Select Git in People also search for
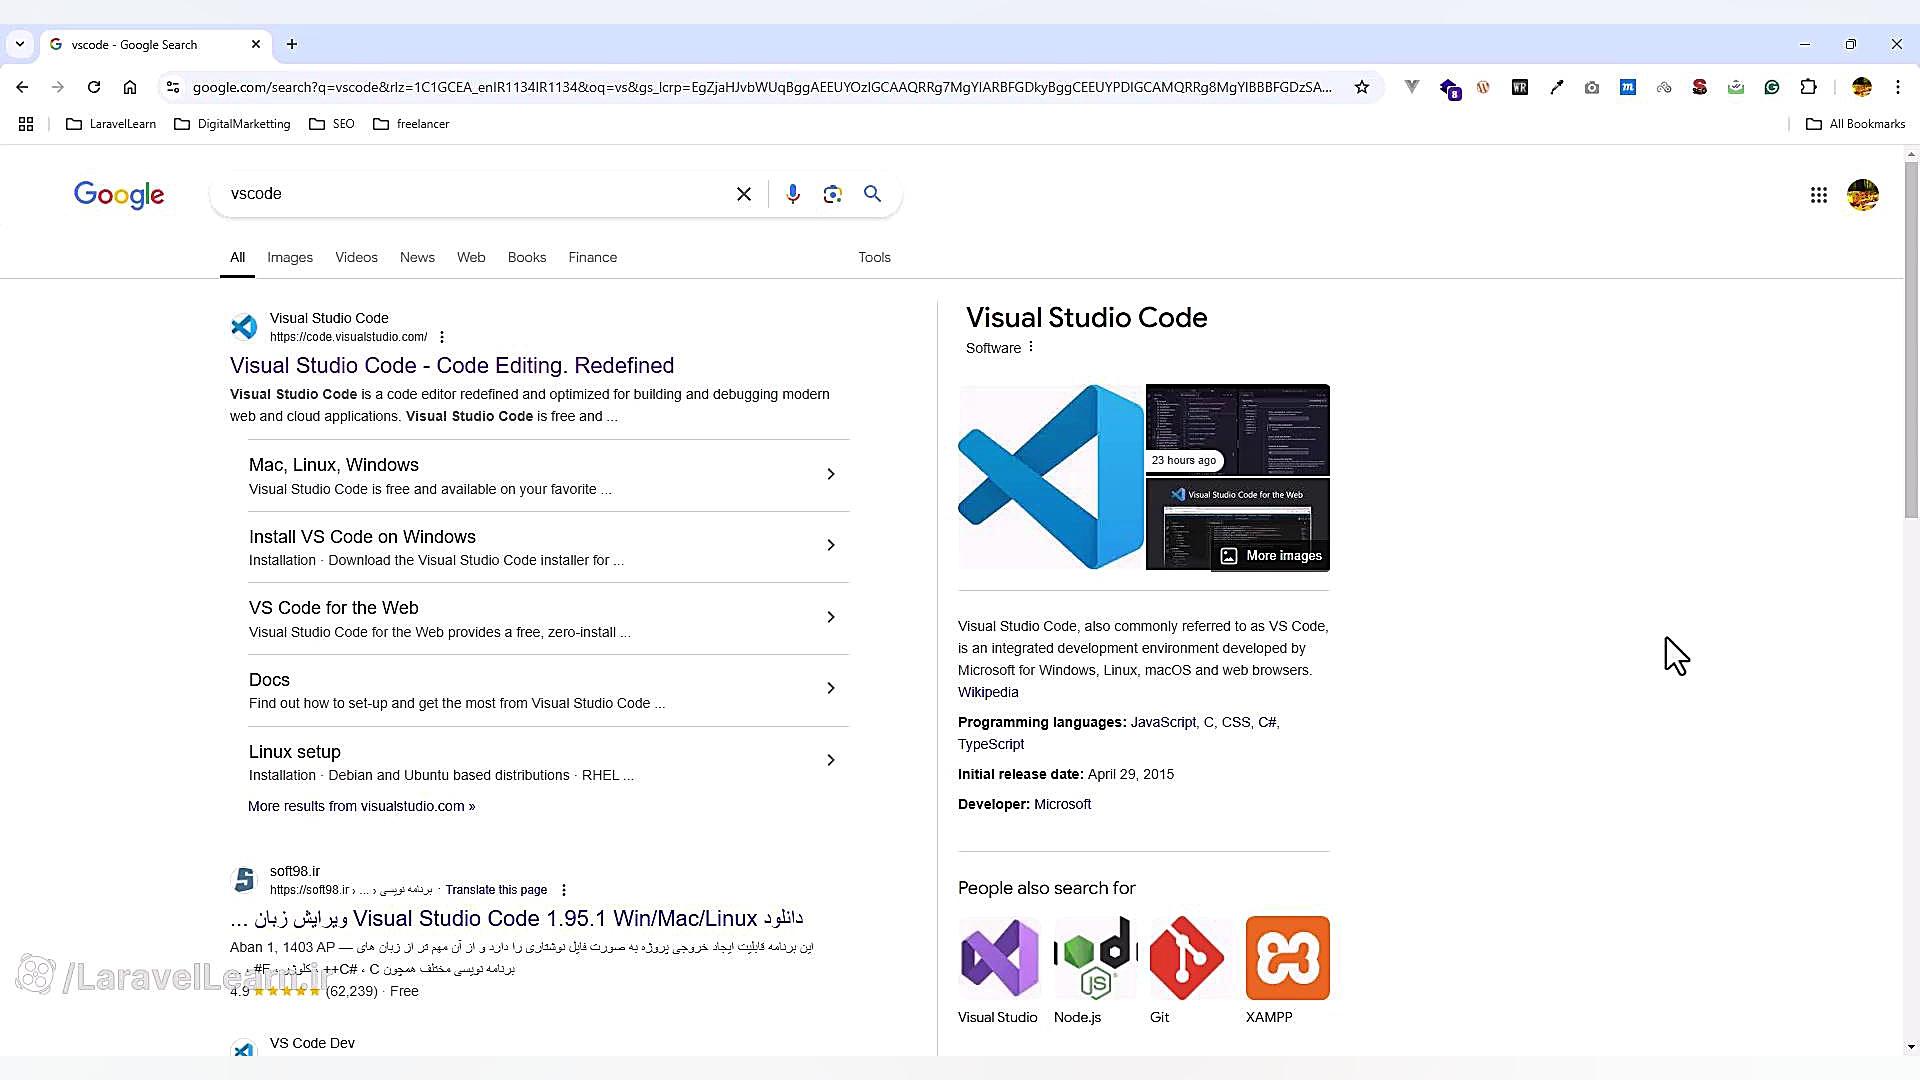 coord(1187,970)
